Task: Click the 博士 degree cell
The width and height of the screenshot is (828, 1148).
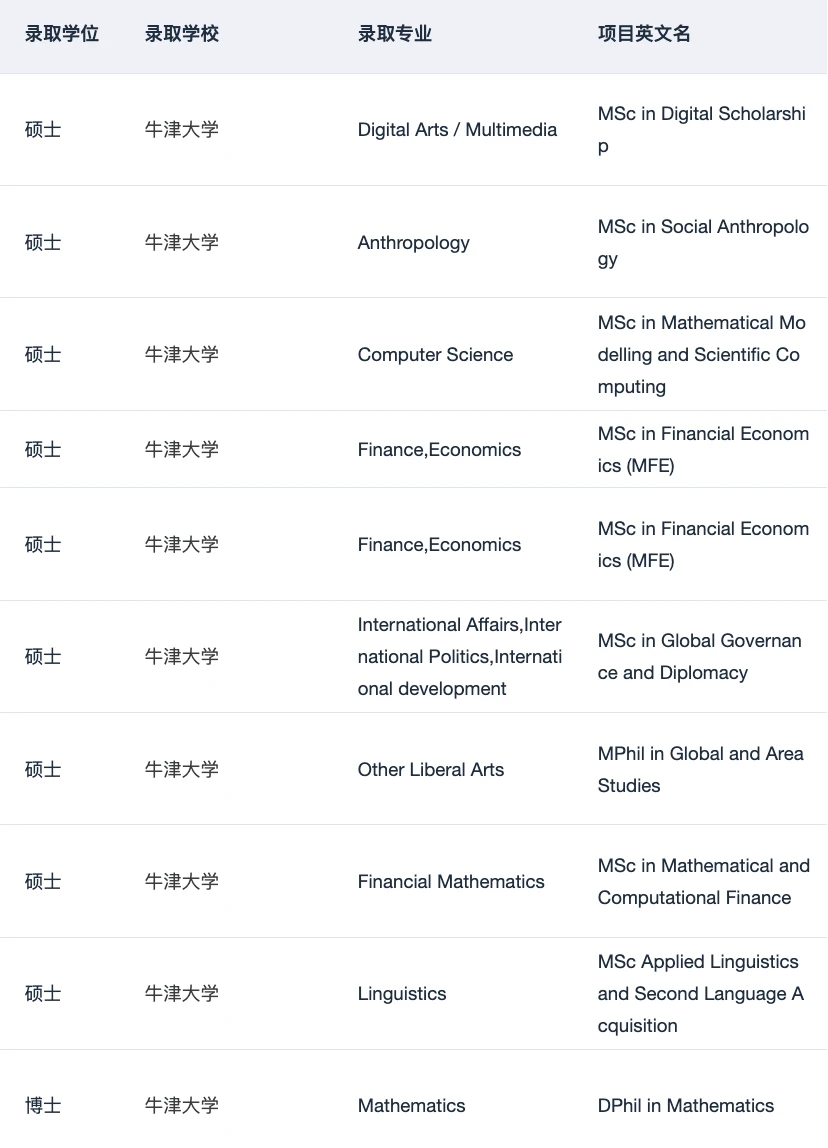Action: click(x=42, y=1106)
